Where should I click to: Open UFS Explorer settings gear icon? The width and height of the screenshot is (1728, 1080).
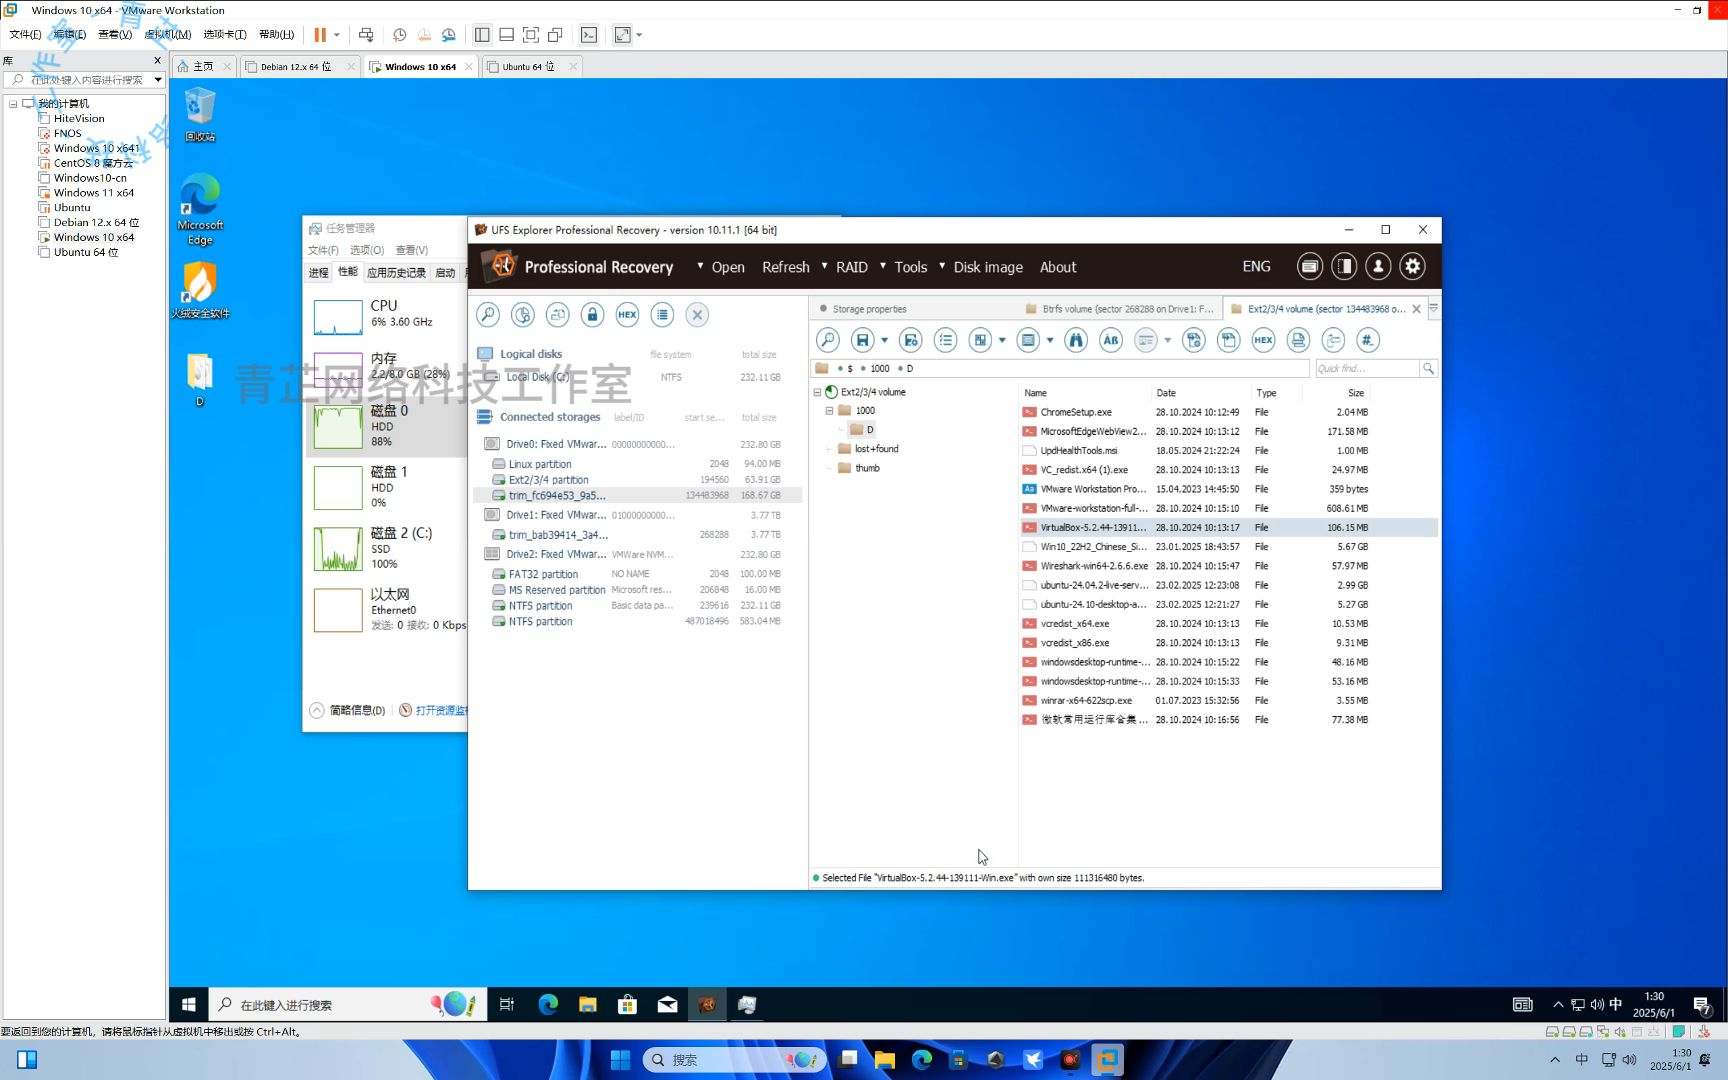(1412, 266)
